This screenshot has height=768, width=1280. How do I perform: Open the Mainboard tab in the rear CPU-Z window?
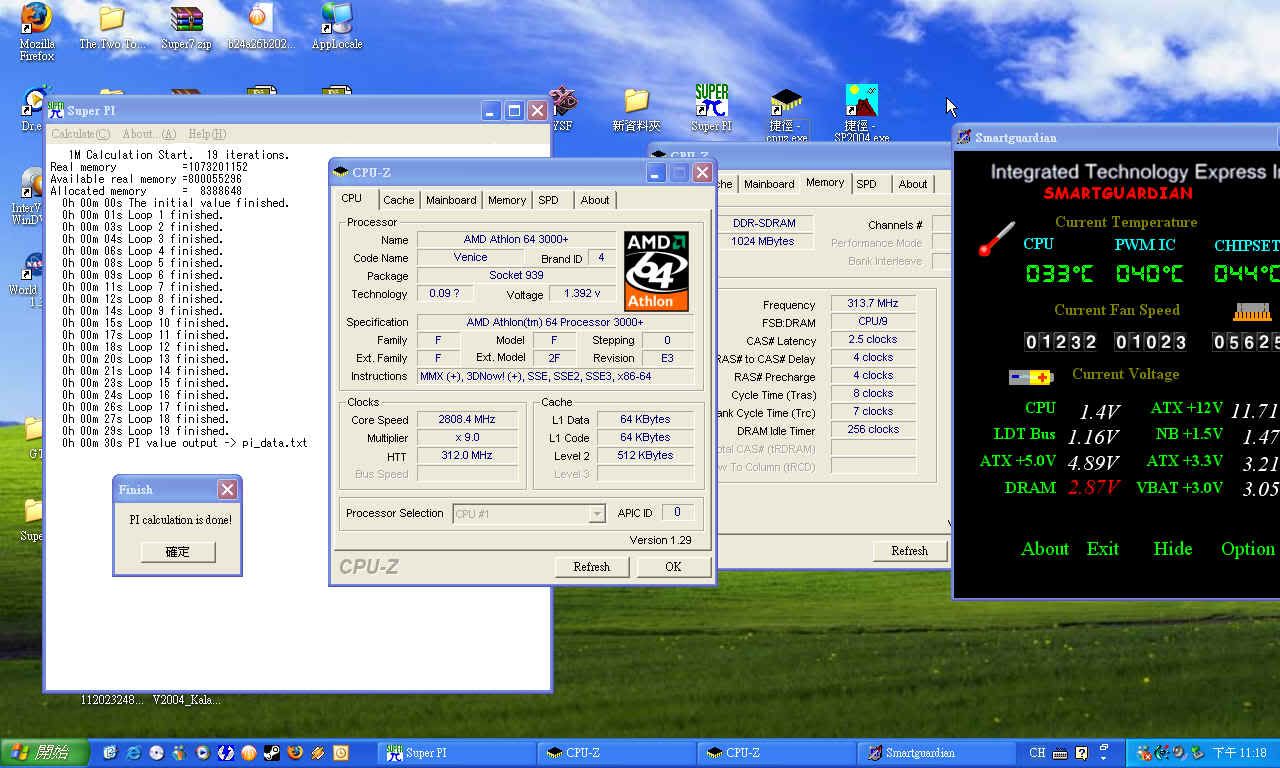769,184
